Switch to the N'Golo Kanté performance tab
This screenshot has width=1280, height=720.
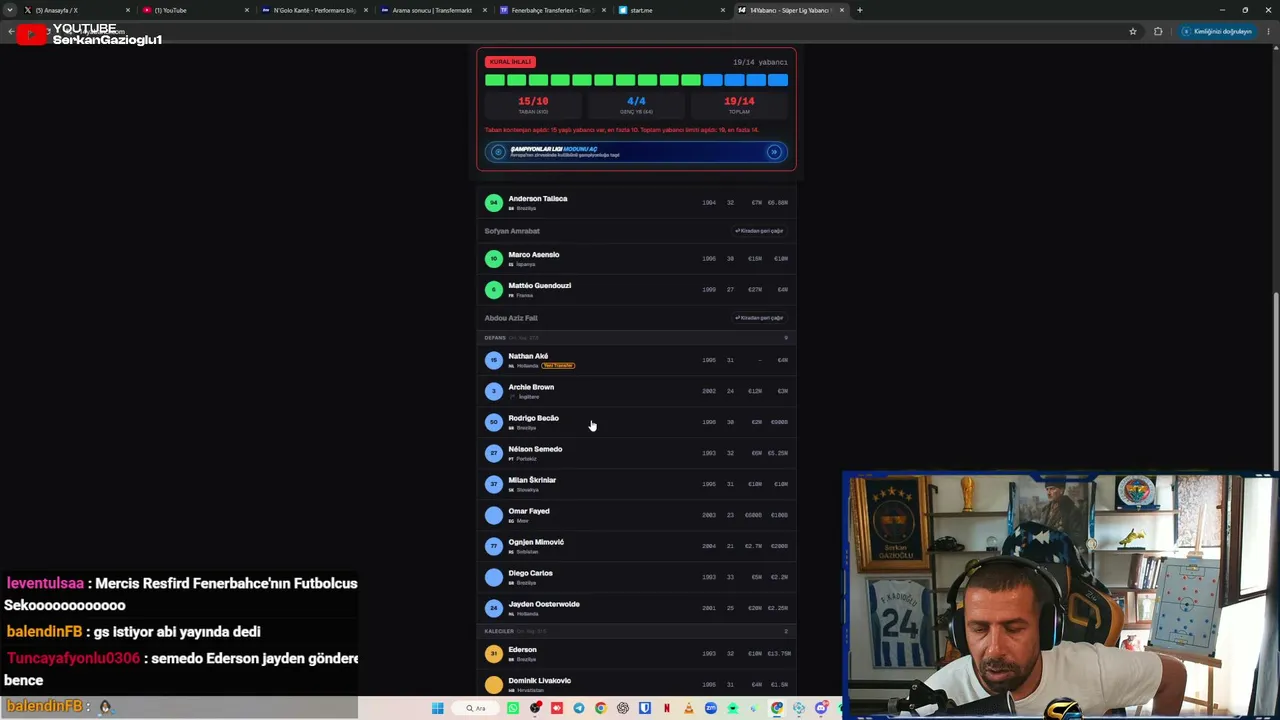[x=315, y=10]
